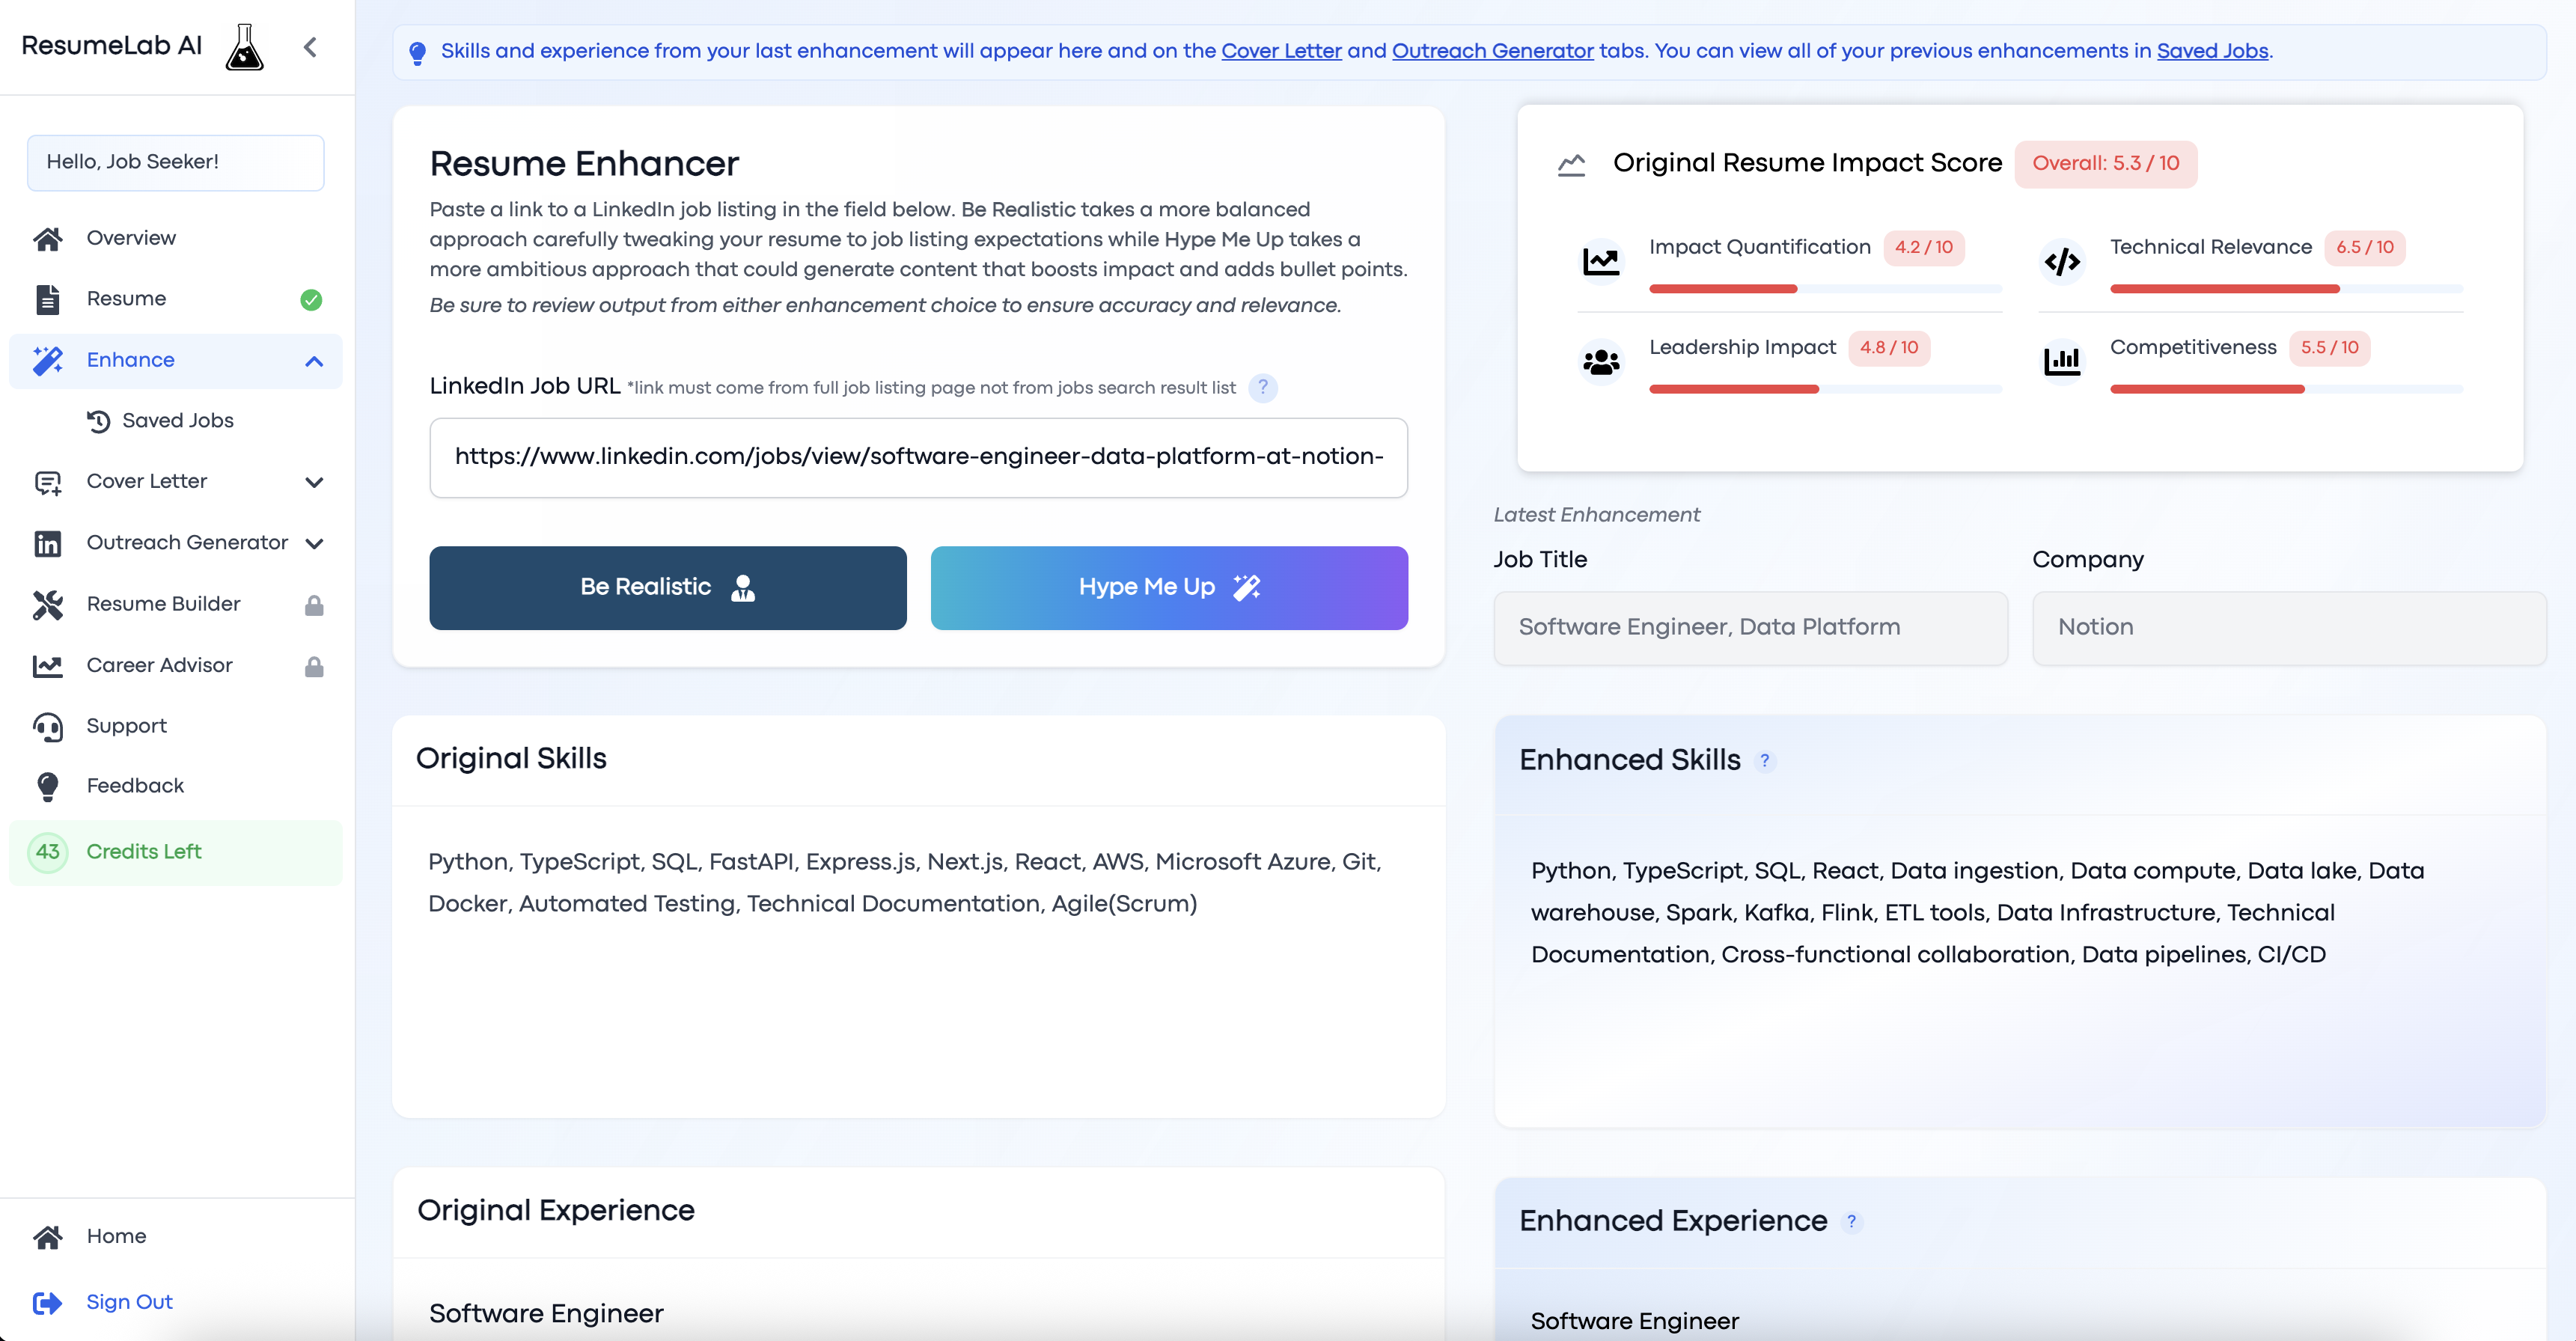2576x1341 pixels.
Task: Click the Resume Builder lock icon
Action: click(314, 605)
